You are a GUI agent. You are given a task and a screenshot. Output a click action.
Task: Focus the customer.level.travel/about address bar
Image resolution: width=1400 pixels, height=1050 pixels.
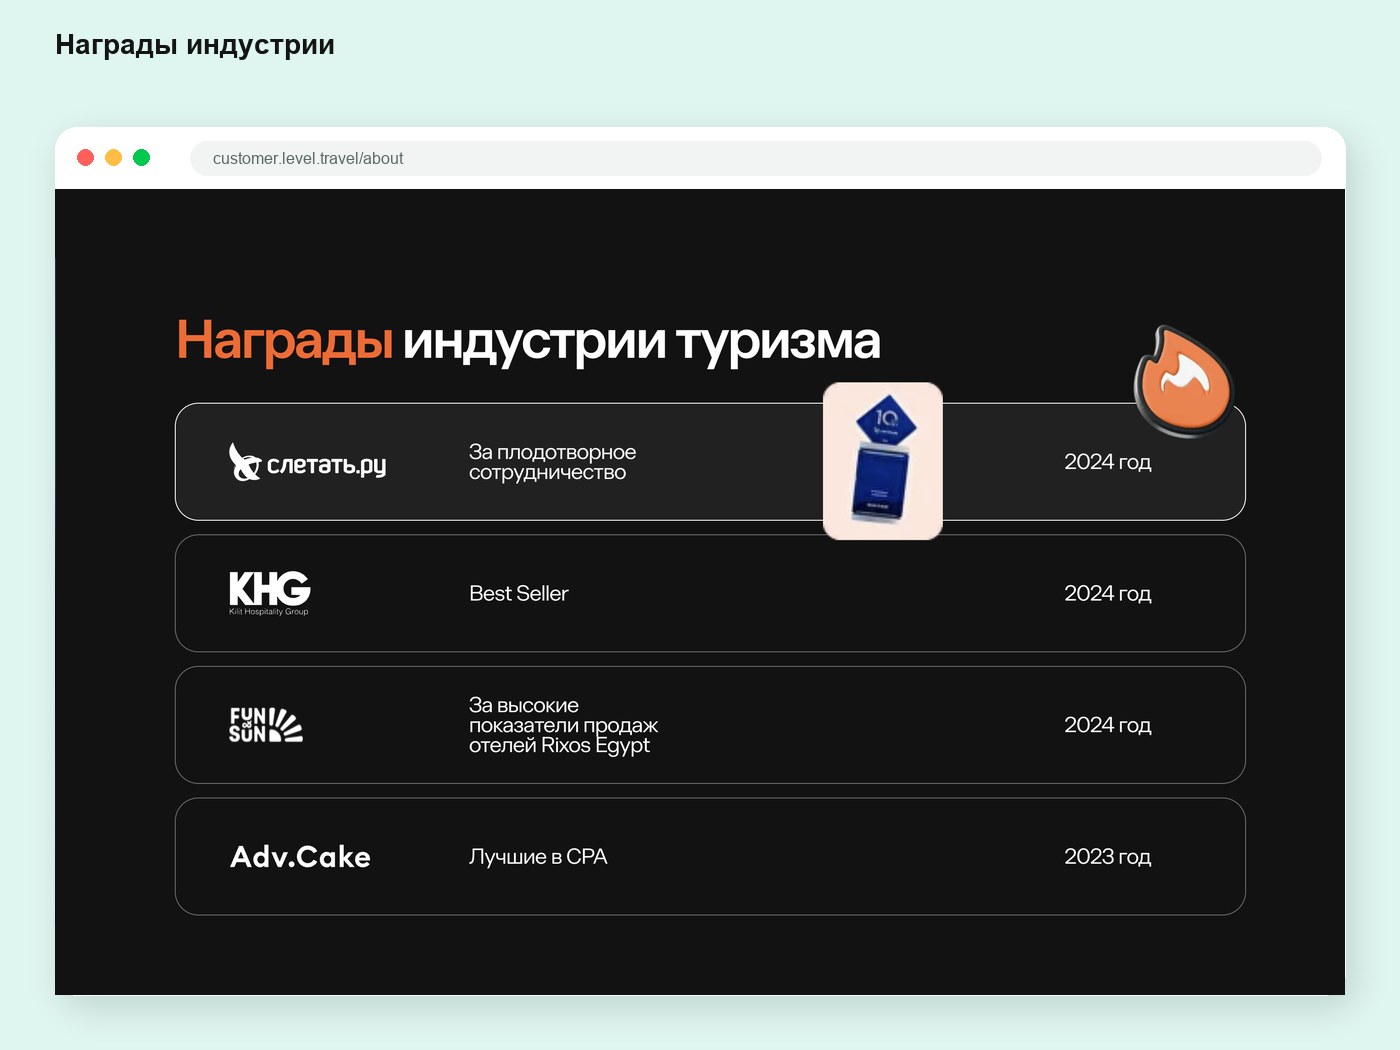[x=756, y=158]
